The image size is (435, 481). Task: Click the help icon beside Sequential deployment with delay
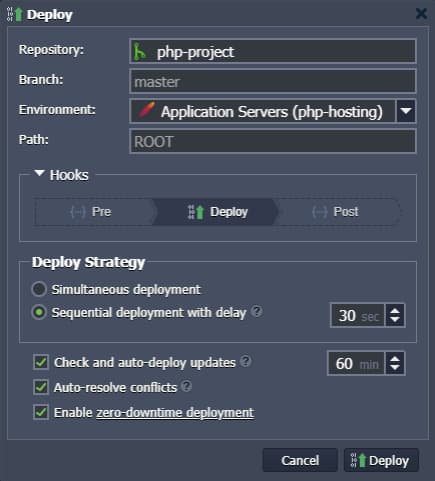(256, 312)
